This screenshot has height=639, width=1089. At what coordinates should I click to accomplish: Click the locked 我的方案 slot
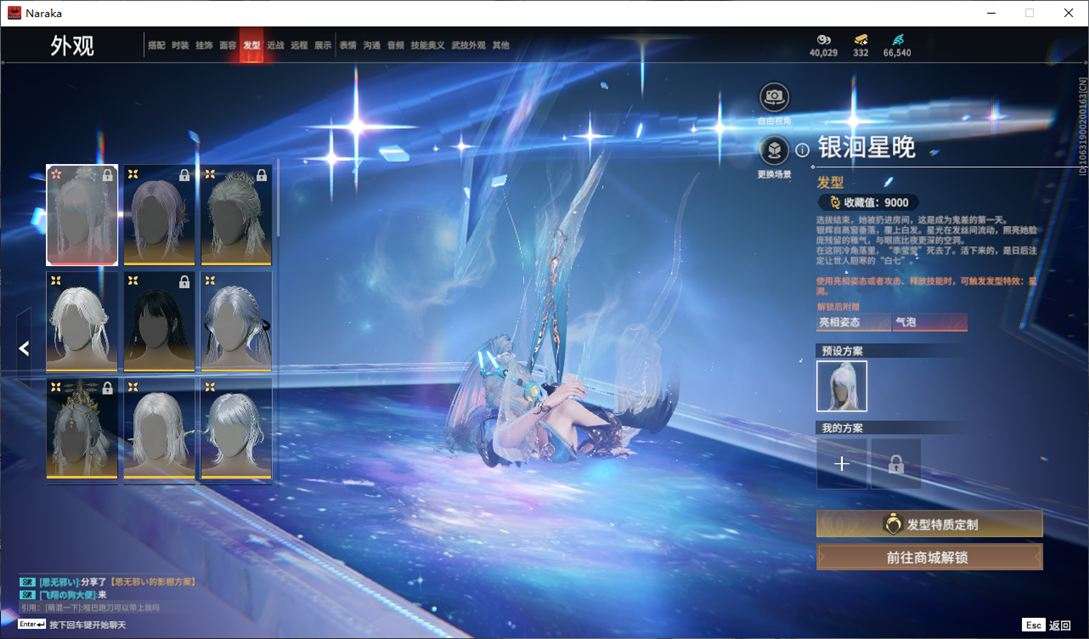[x=896, y=463]
